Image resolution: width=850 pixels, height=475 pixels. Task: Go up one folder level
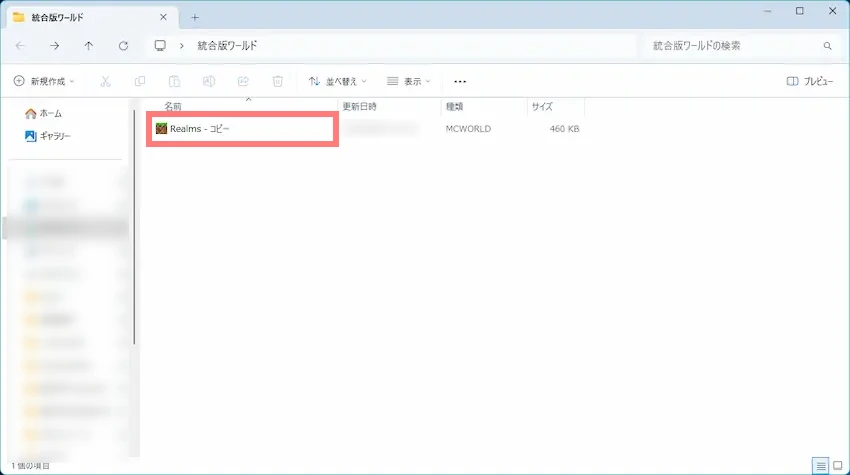point(89,46)
